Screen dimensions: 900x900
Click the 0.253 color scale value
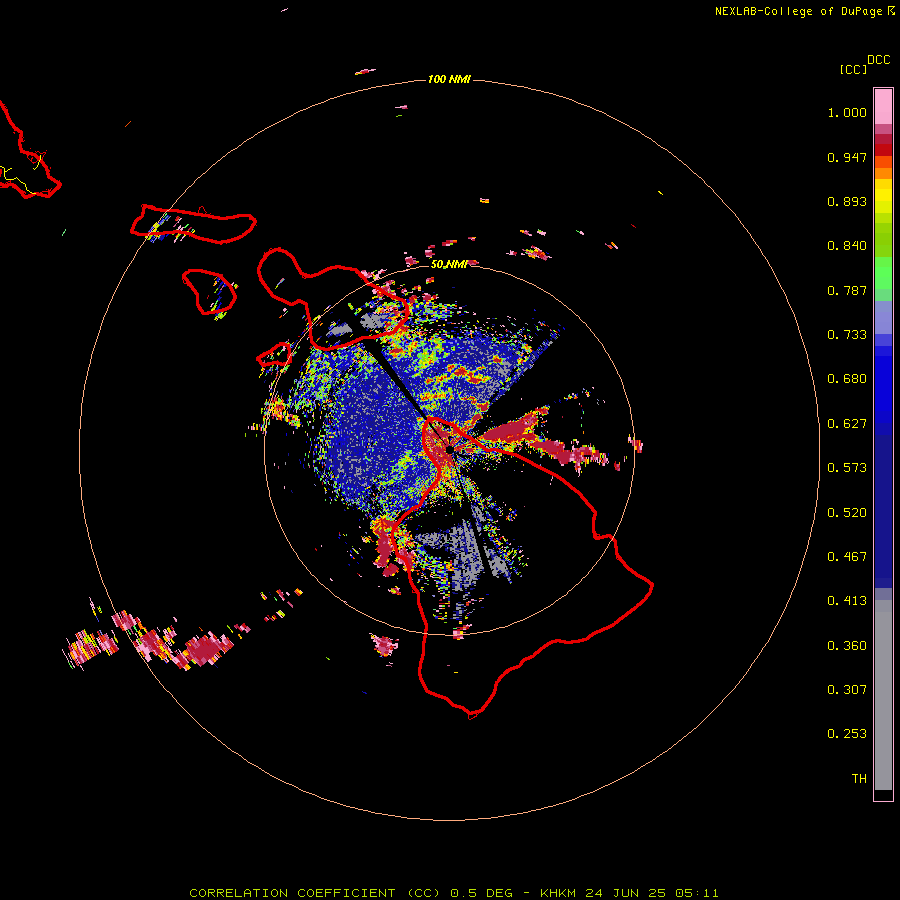(847, 734)
